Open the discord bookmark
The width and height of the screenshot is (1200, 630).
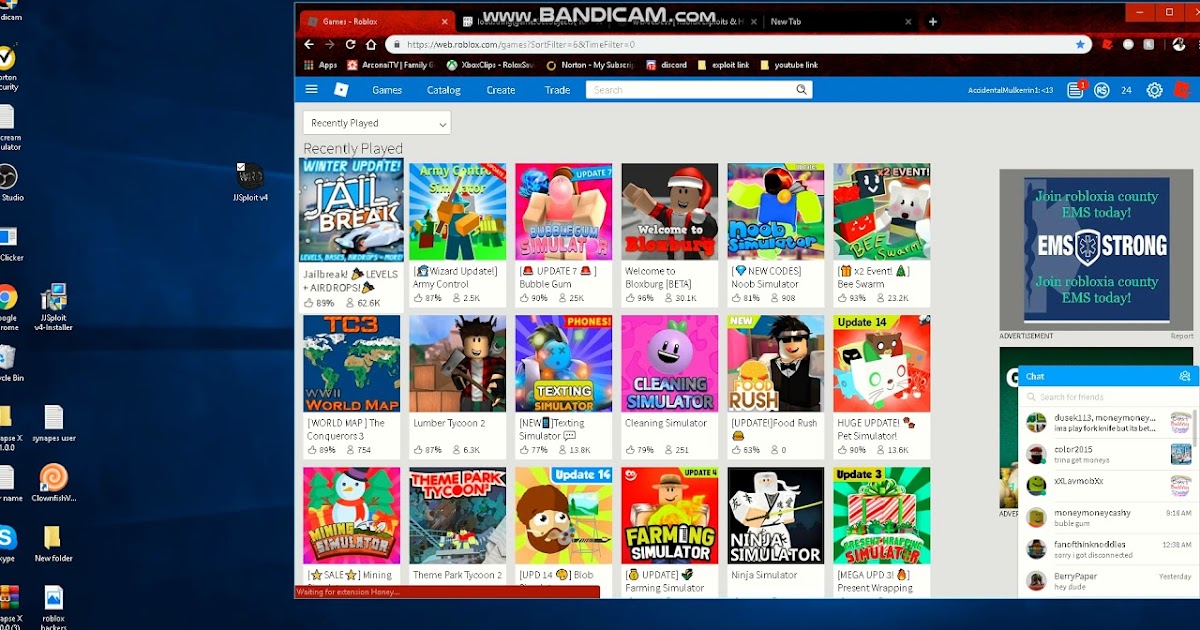point(666,65)
